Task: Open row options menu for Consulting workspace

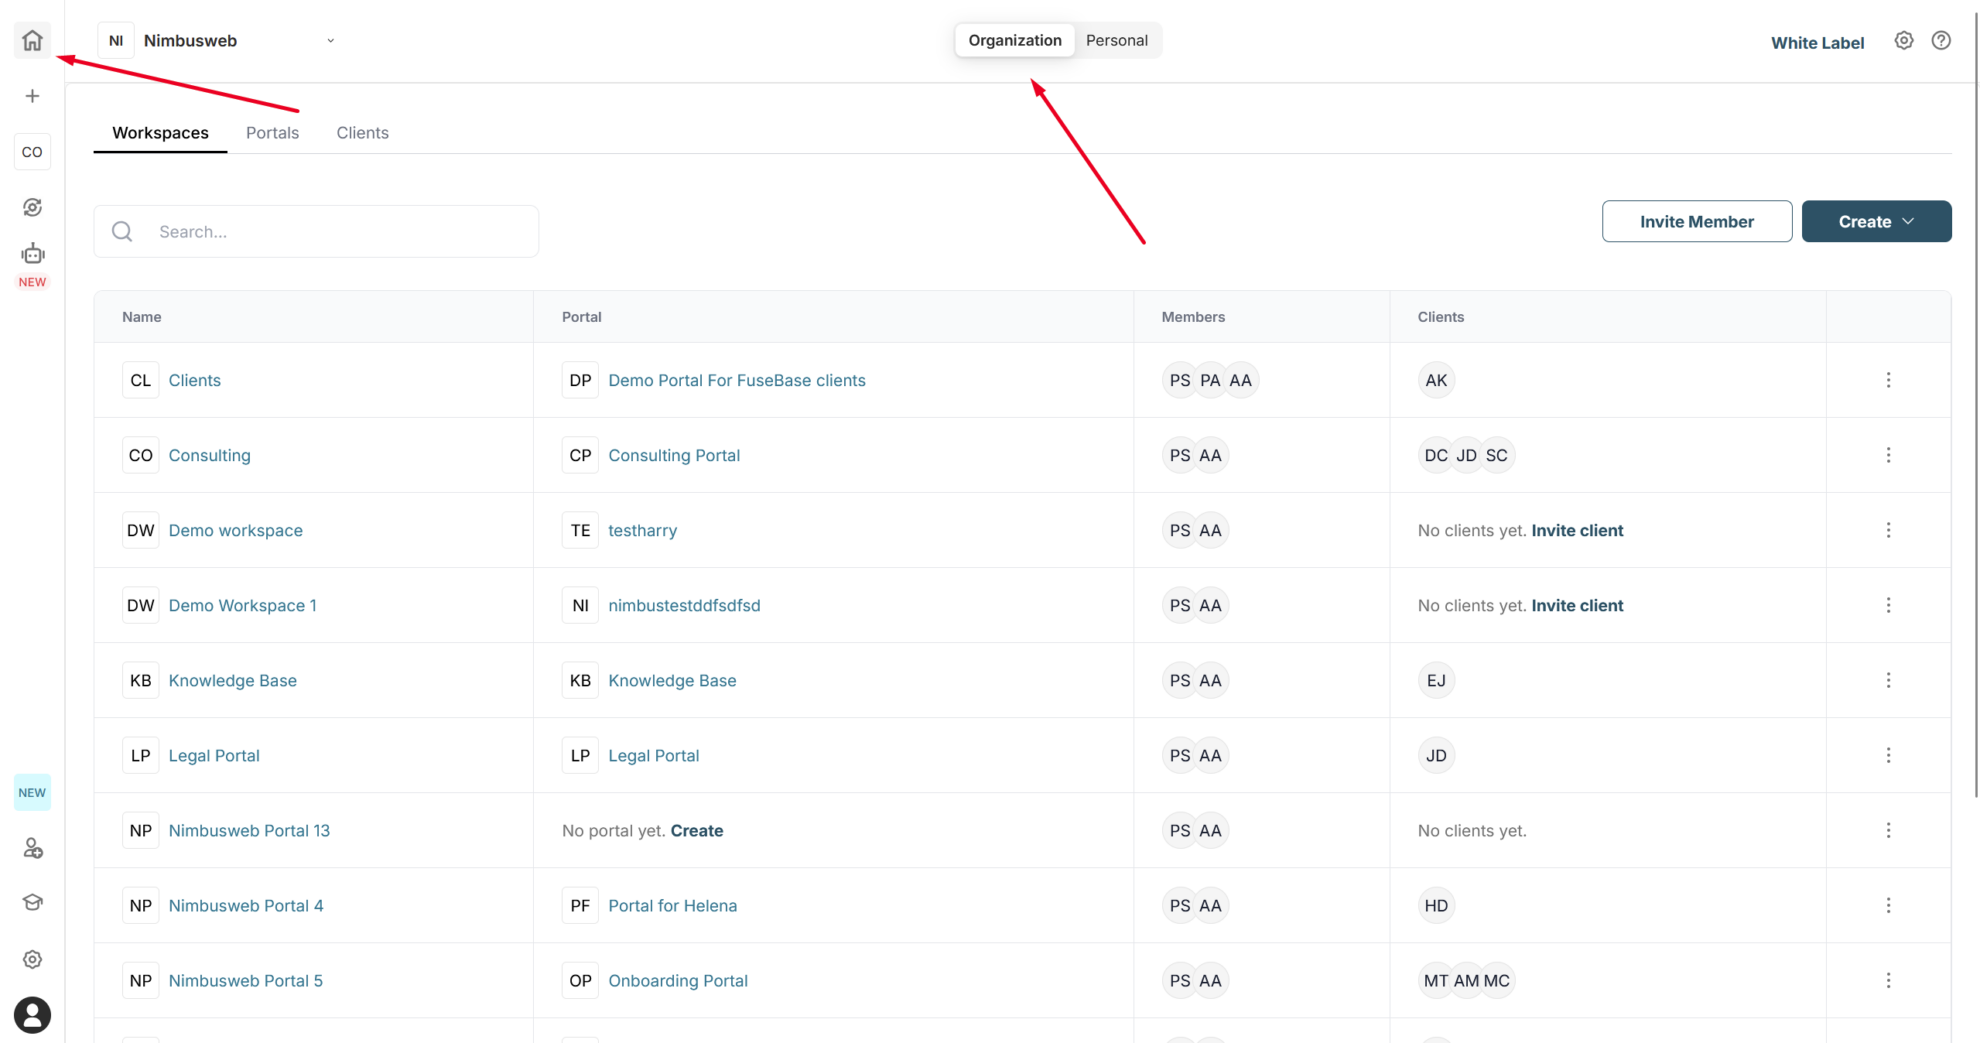Action: point(1889,455)
